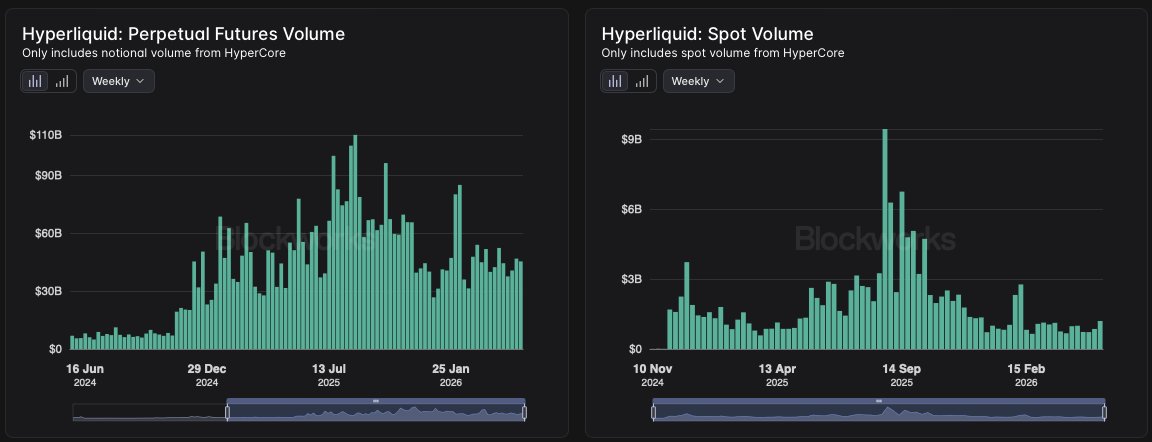Click the 16 Jun 2024 date label

pos(84,374)
